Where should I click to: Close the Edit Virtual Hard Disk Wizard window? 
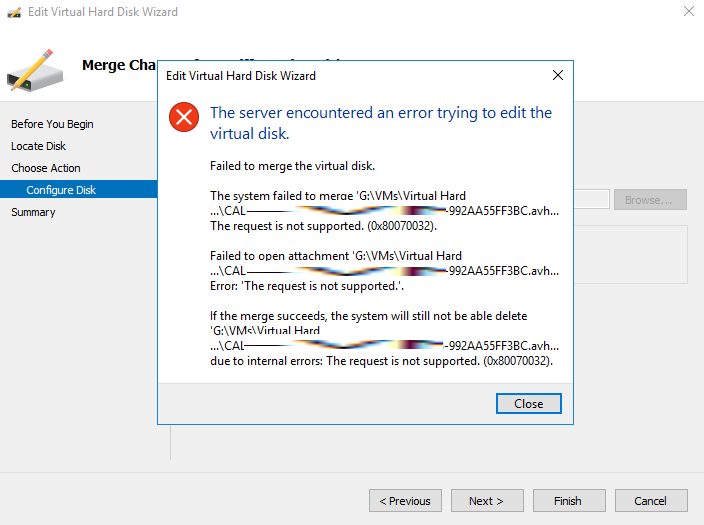click(x=688, y=12)
